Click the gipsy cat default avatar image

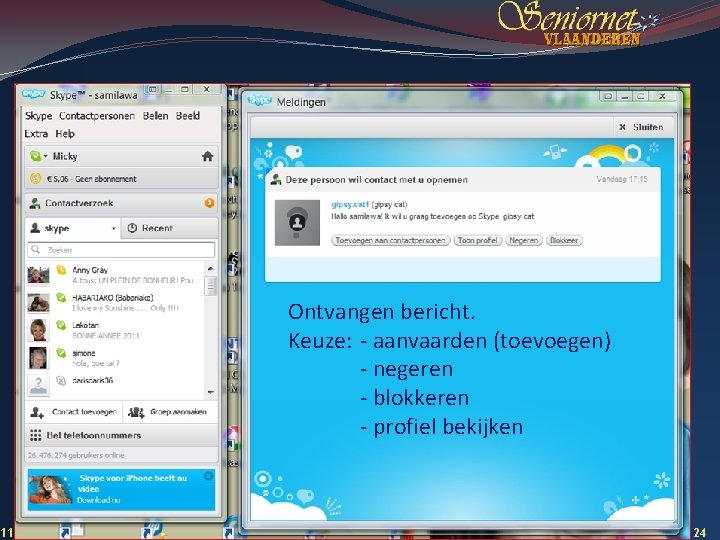[298, 223]
